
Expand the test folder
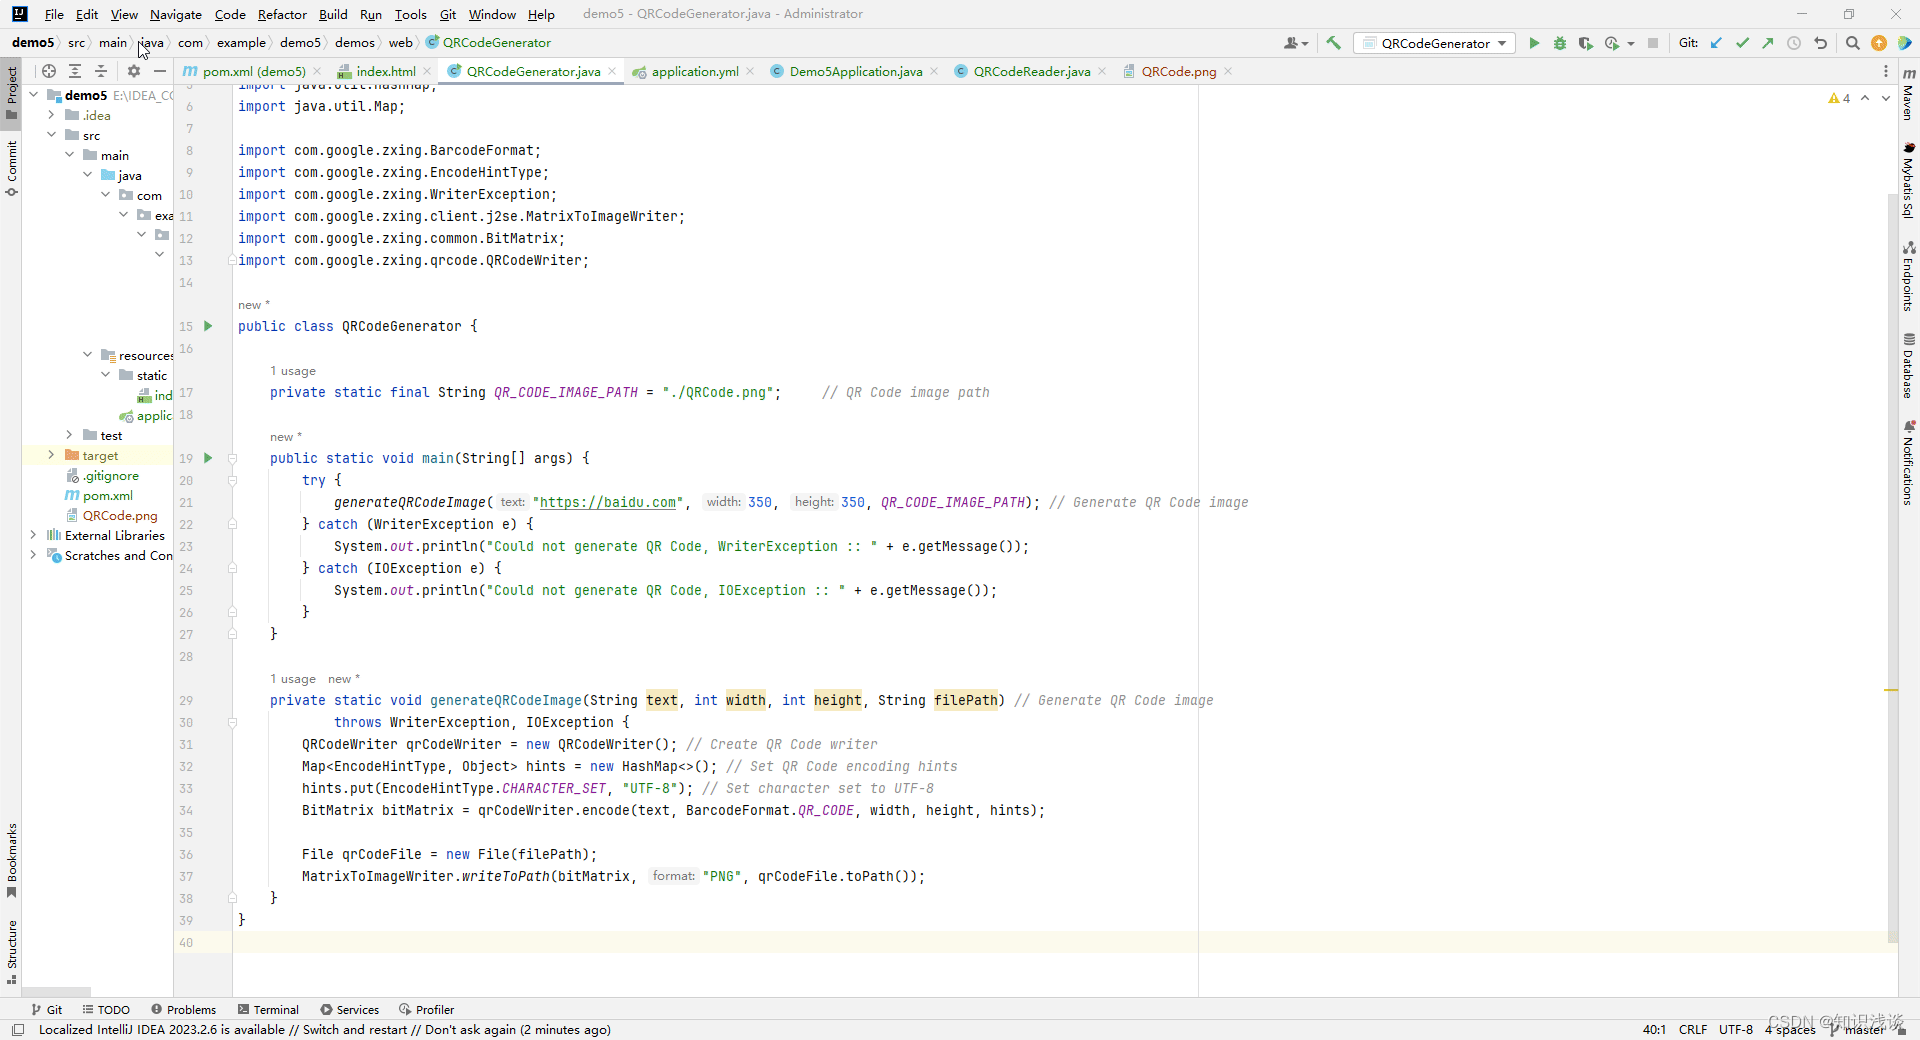click(69, 435)
